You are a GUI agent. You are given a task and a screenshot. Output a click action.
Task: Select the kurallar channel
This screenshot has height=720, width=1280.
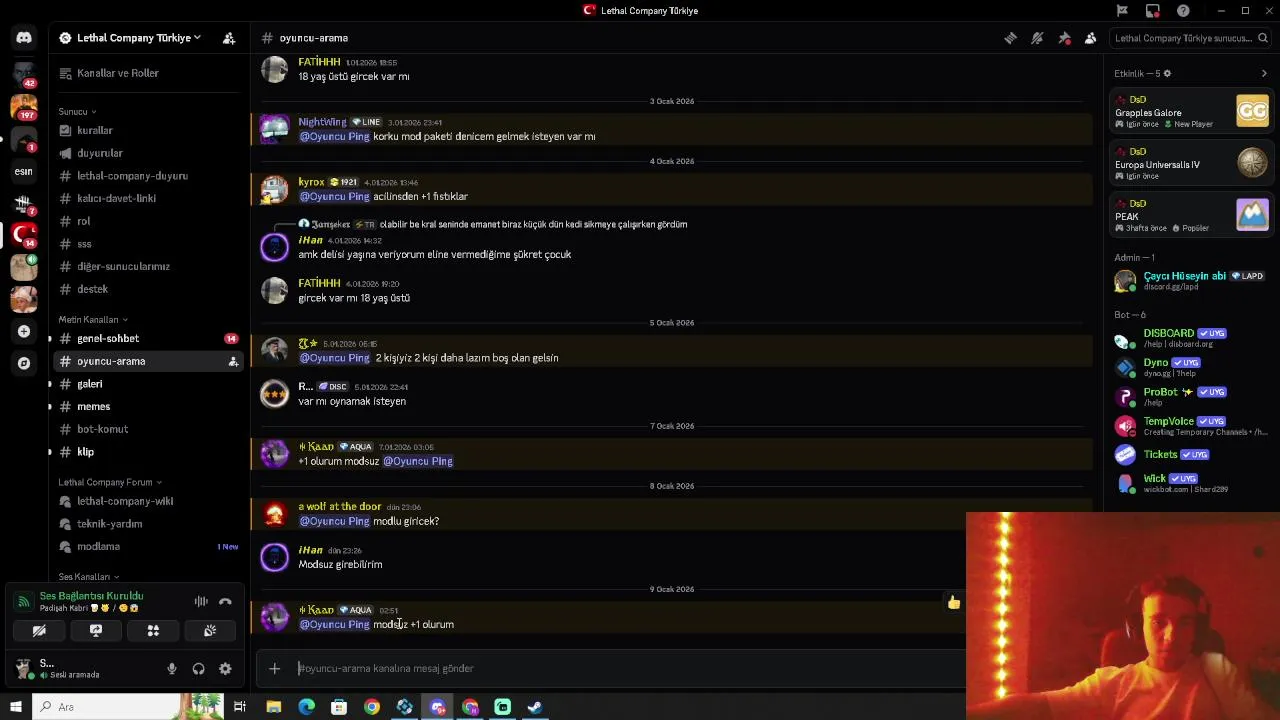pos(148,130)
